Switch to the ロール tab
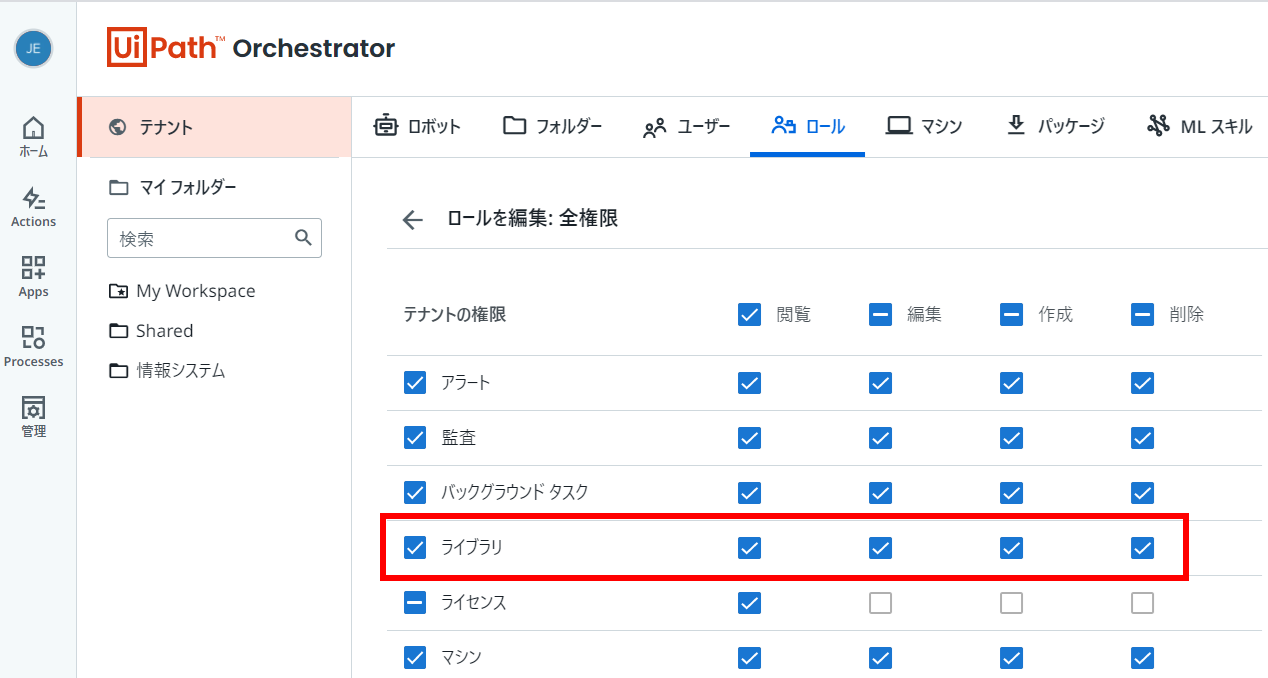This screenshot has height=678, width=1268. pos(808,126)
